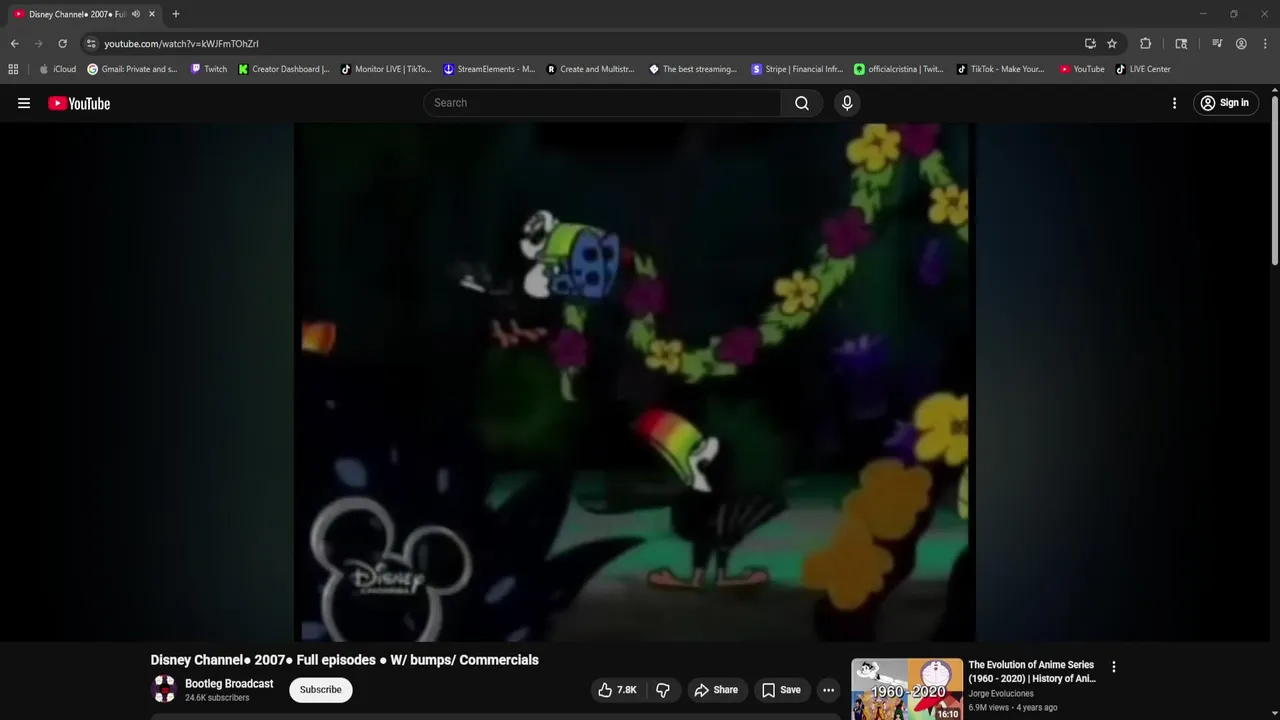Open the Chrome three-dot menu

coord(1266,44)
